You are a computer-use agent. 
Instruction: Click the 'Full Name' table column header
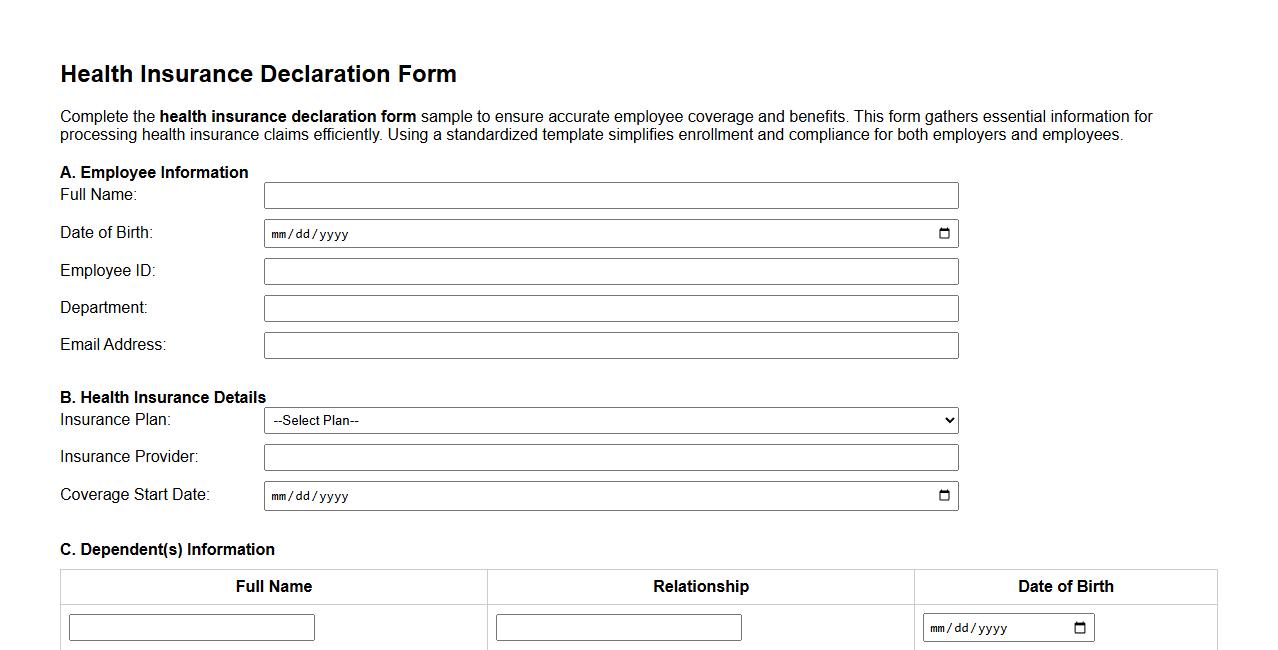274,587
